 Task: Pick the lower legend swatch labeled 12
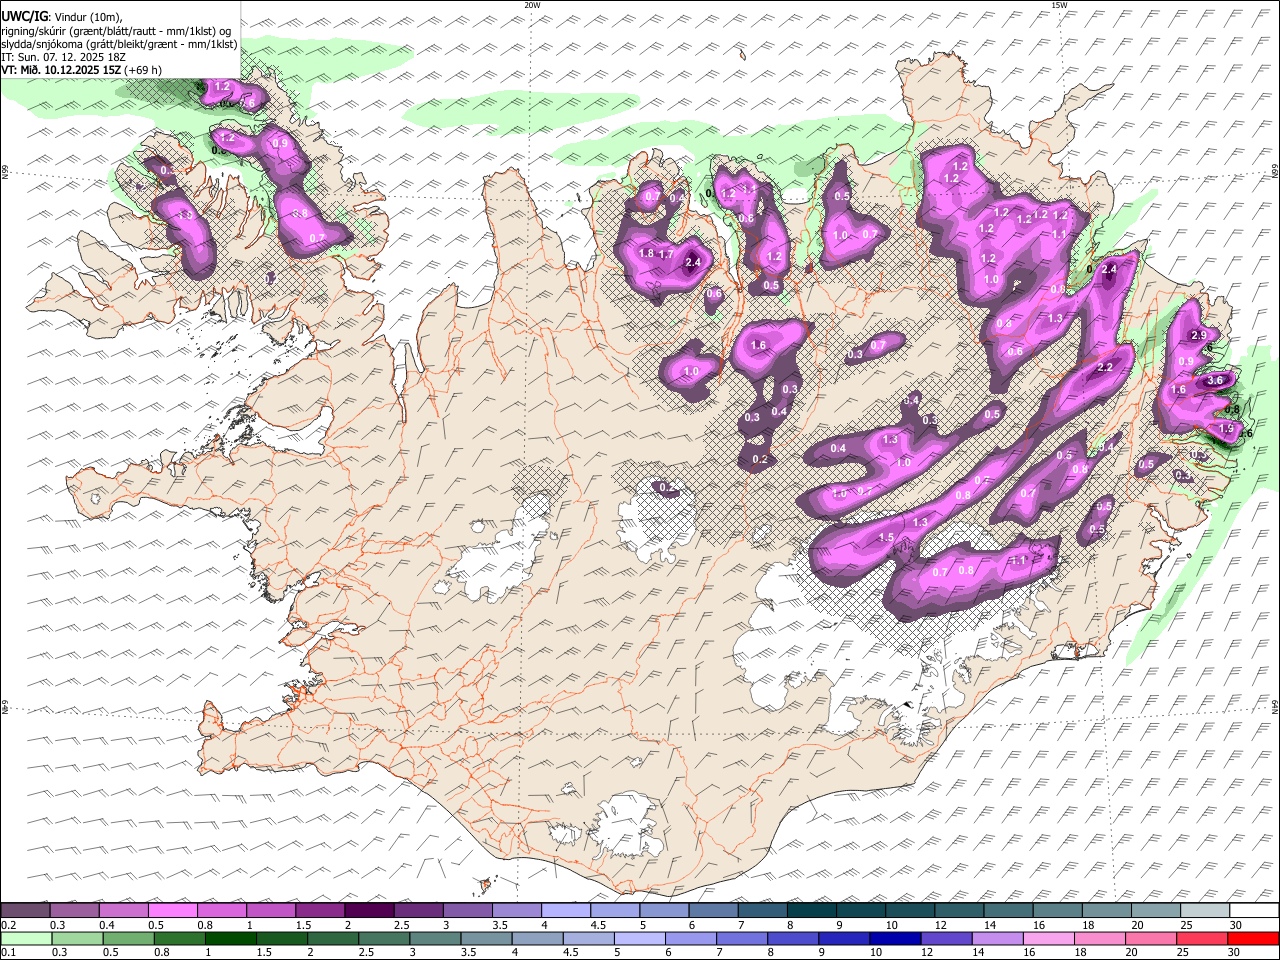tap(947, 938)
